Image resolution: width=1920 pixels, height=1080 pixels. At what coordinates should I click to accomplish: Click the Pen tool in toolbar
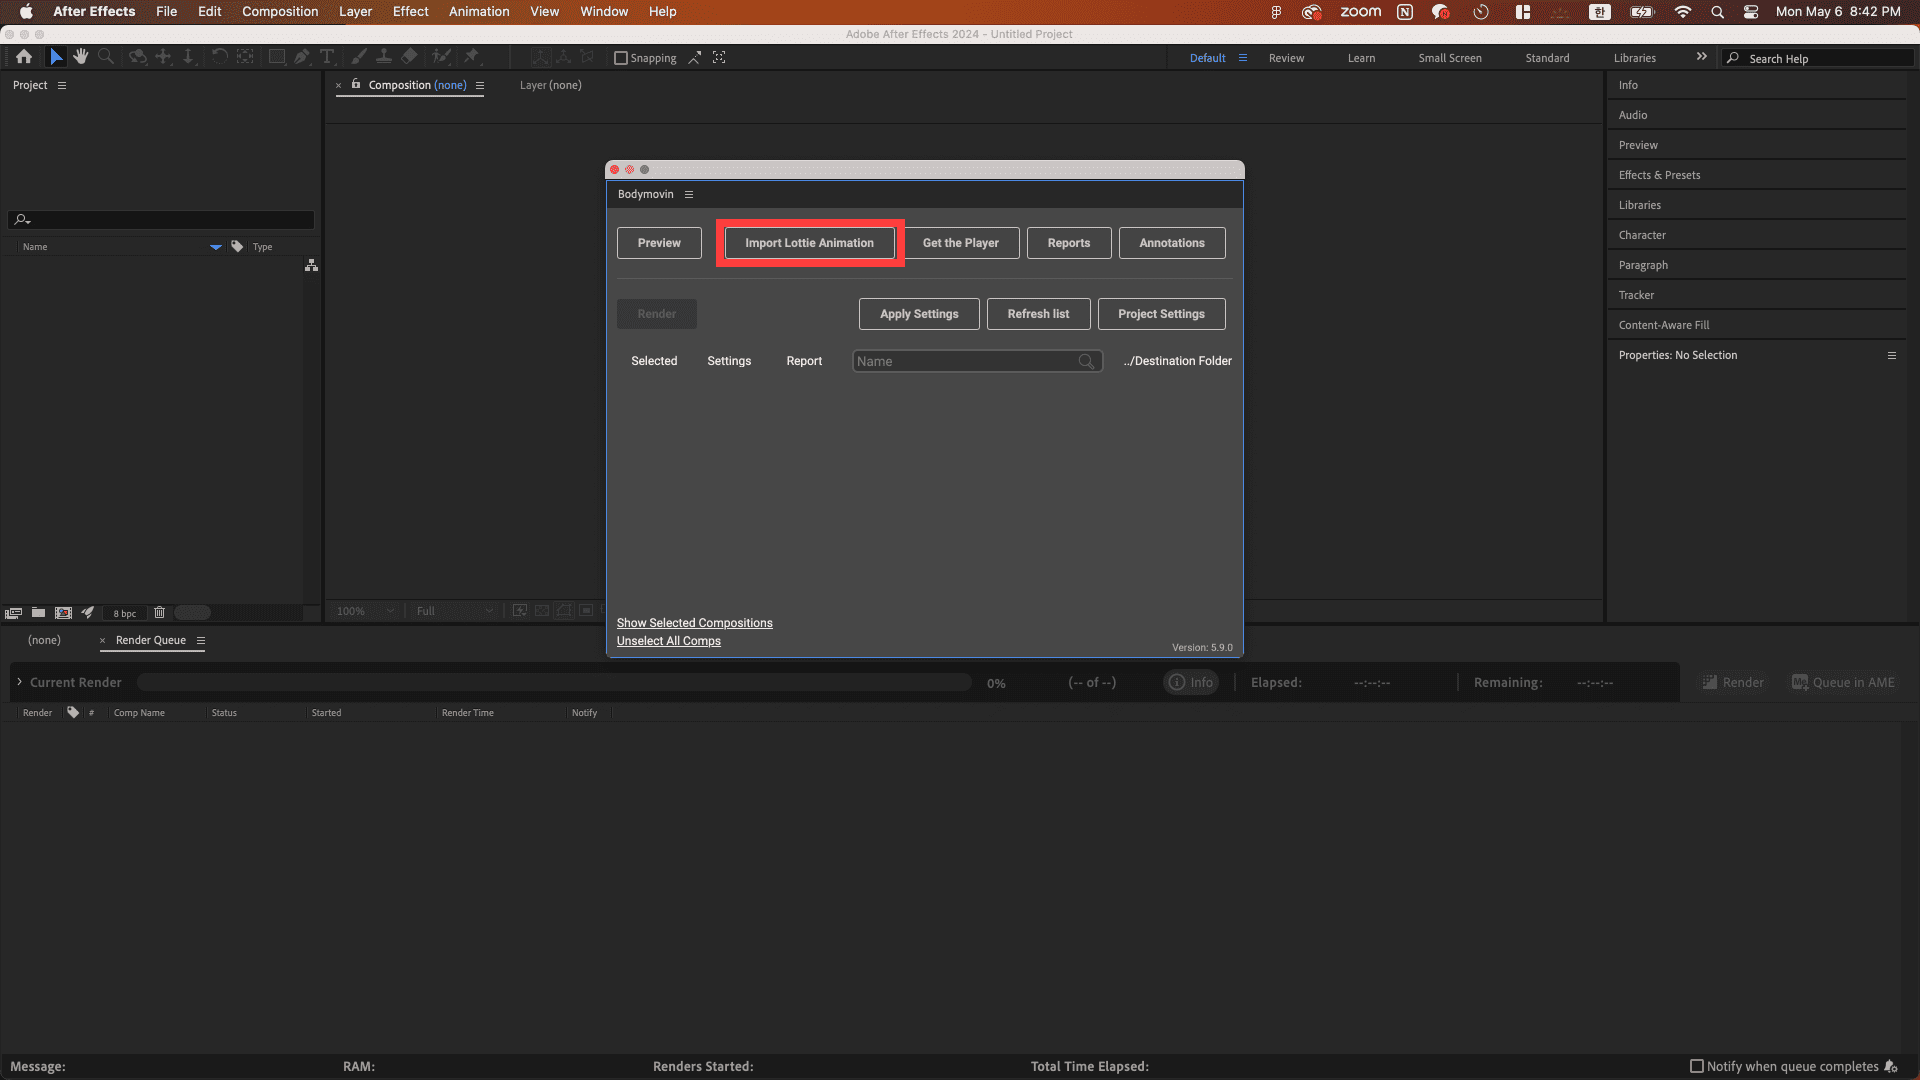pyautogui.click(x=301, y=57)
